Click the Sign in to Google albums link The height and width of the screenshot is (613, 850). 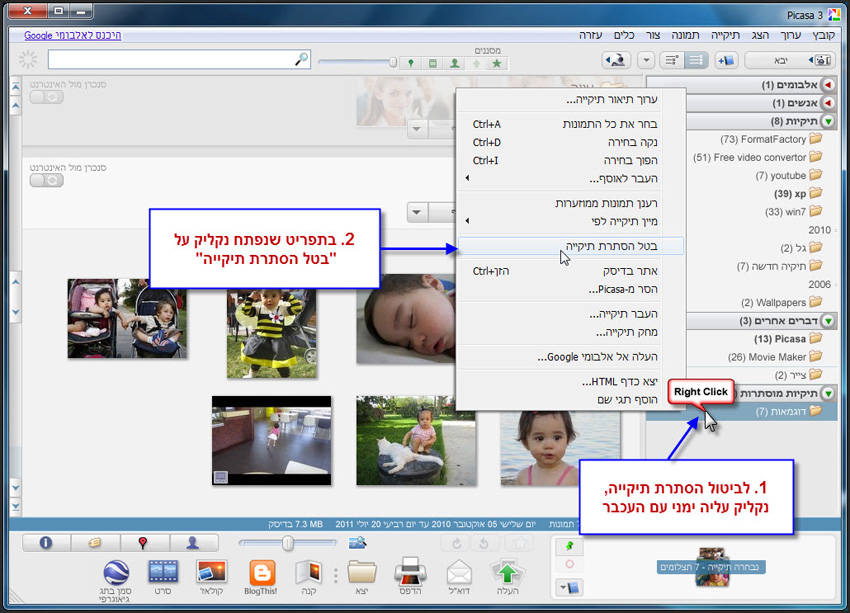pos(73,35)
